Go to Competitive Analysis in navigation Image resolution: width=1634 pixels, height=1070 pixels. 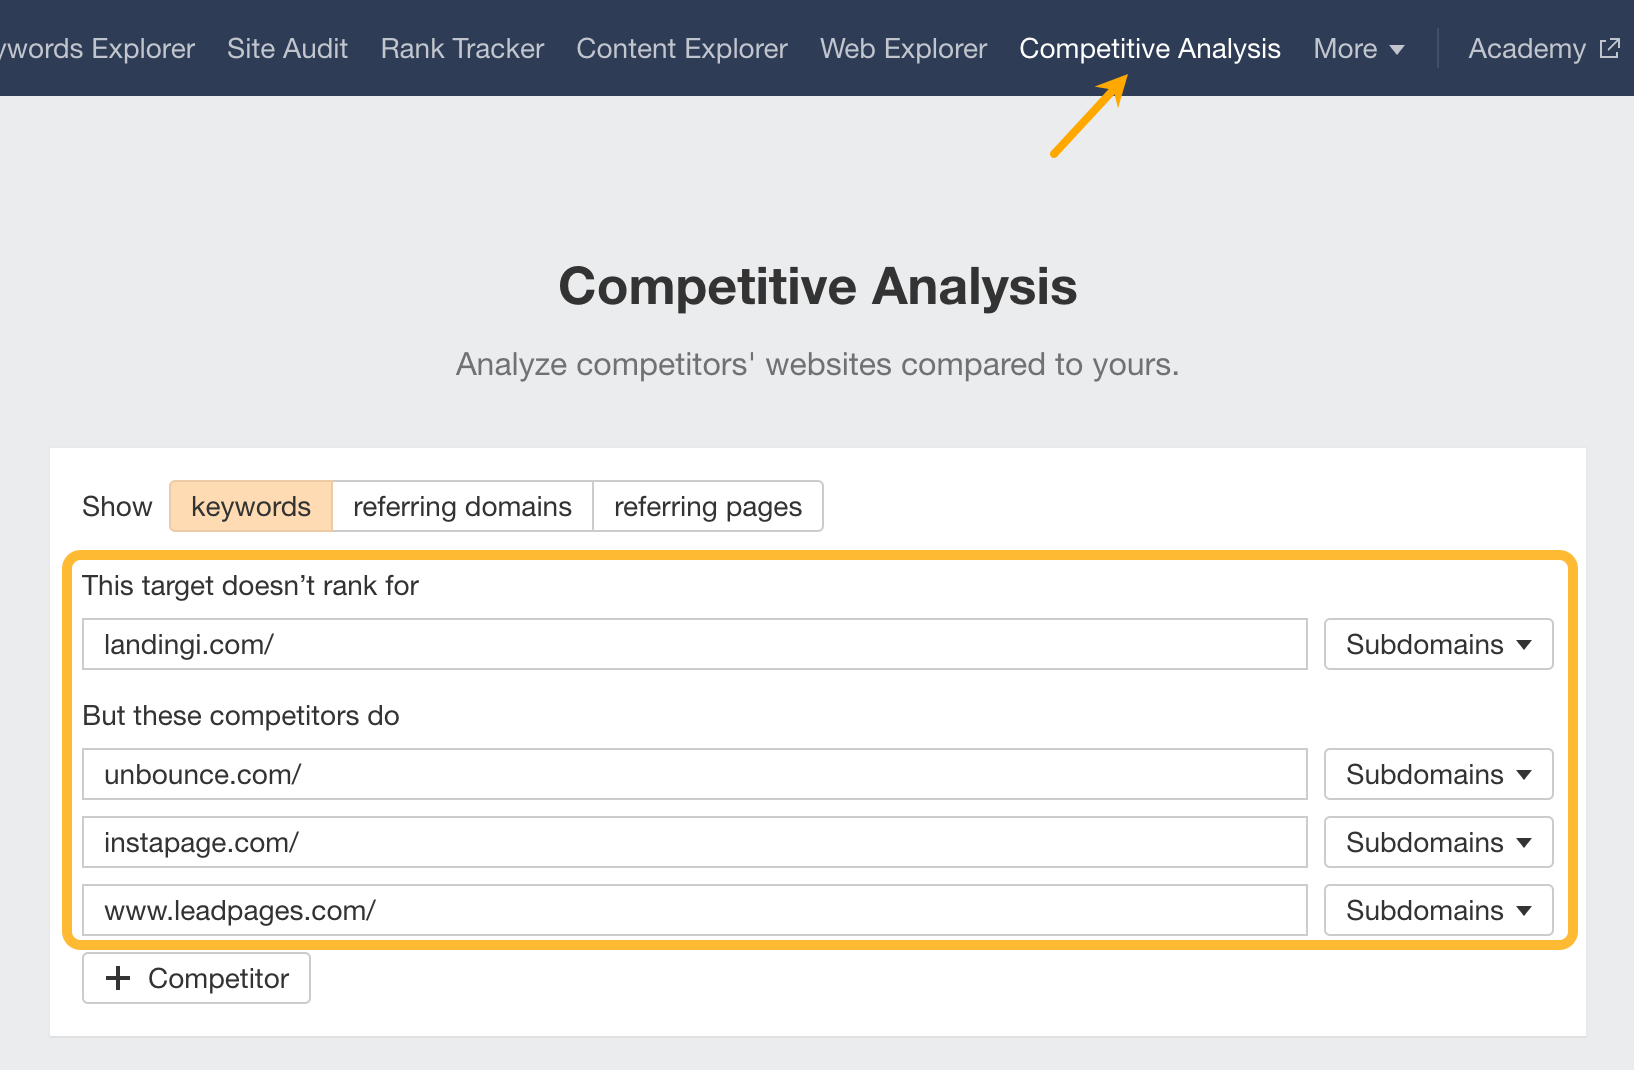[1149, 48]
